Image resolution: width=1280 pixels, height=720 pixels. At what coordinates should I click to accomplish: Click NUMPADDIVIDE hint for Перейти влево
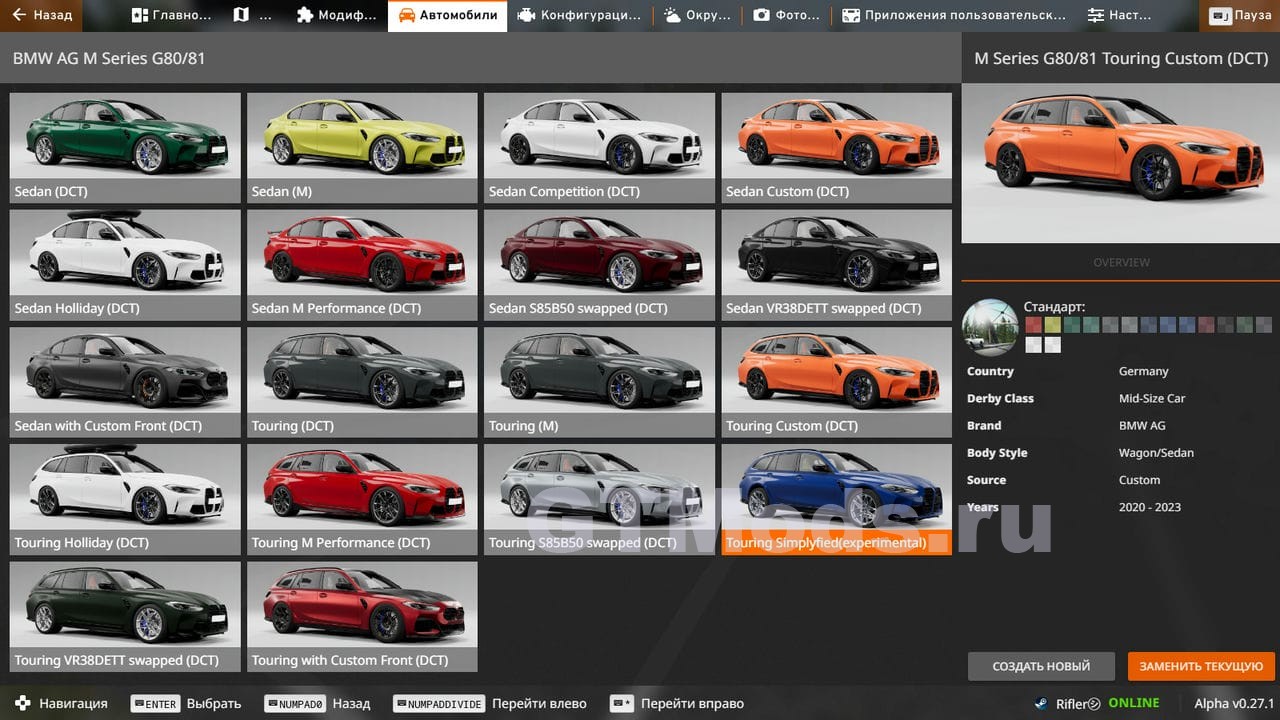coord(439,704)
